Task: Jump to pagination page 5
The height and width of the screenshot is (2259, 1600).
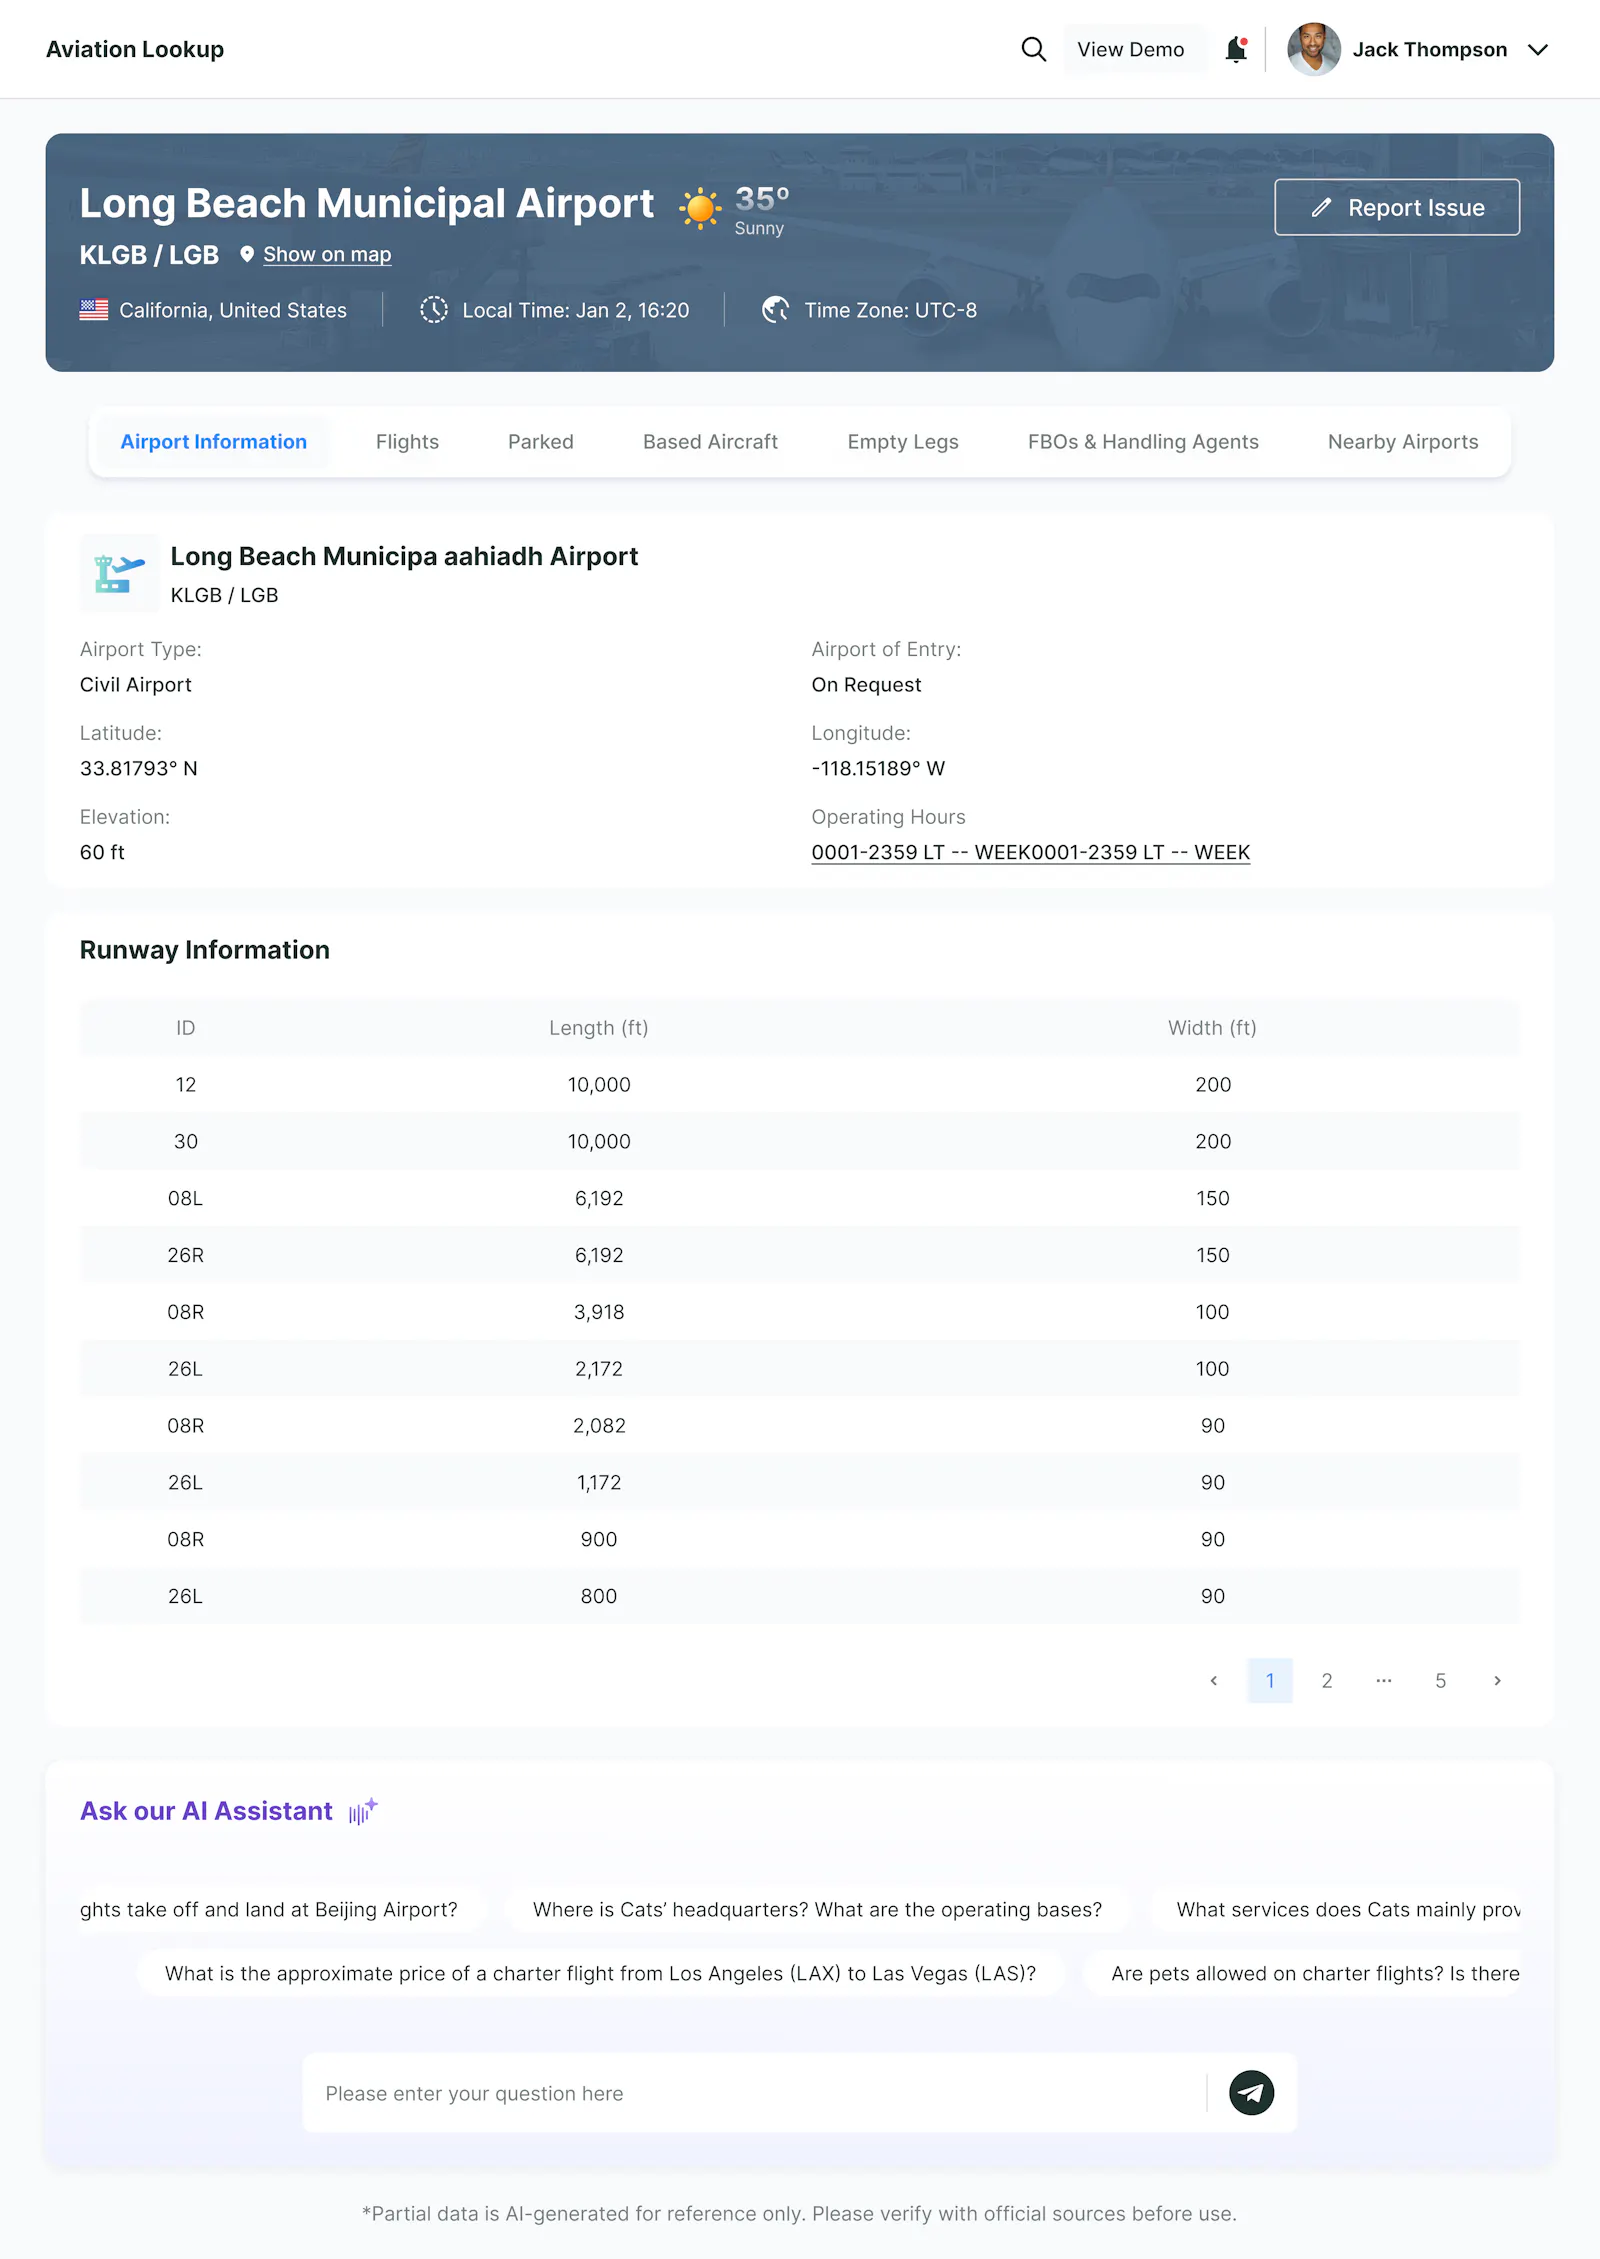Action: (1440, 1681)
